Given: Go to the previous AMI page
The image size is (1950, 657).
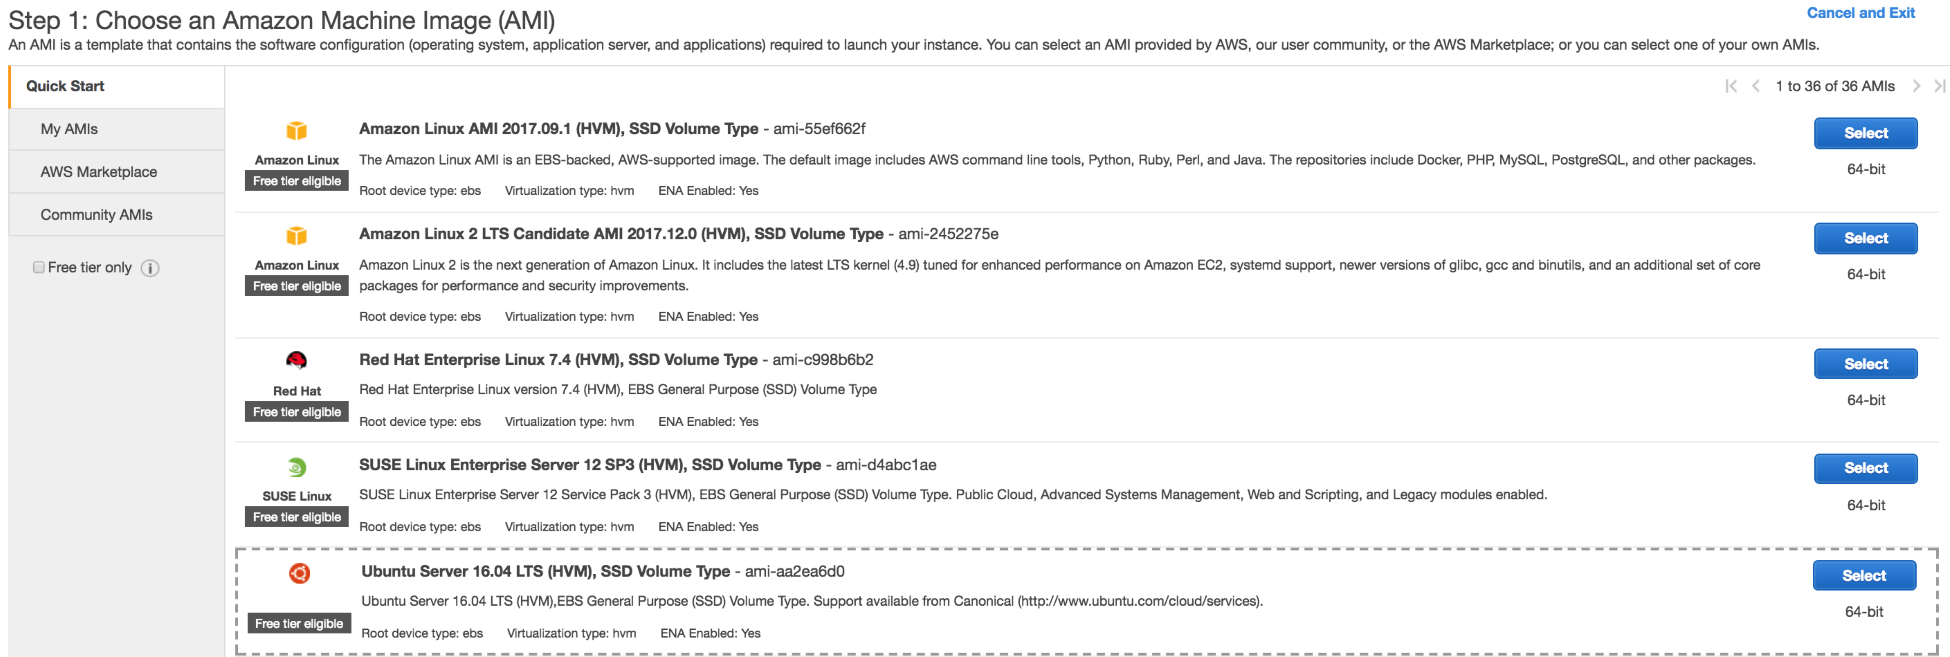Looking at the screenshot, I should [1756, 86].
